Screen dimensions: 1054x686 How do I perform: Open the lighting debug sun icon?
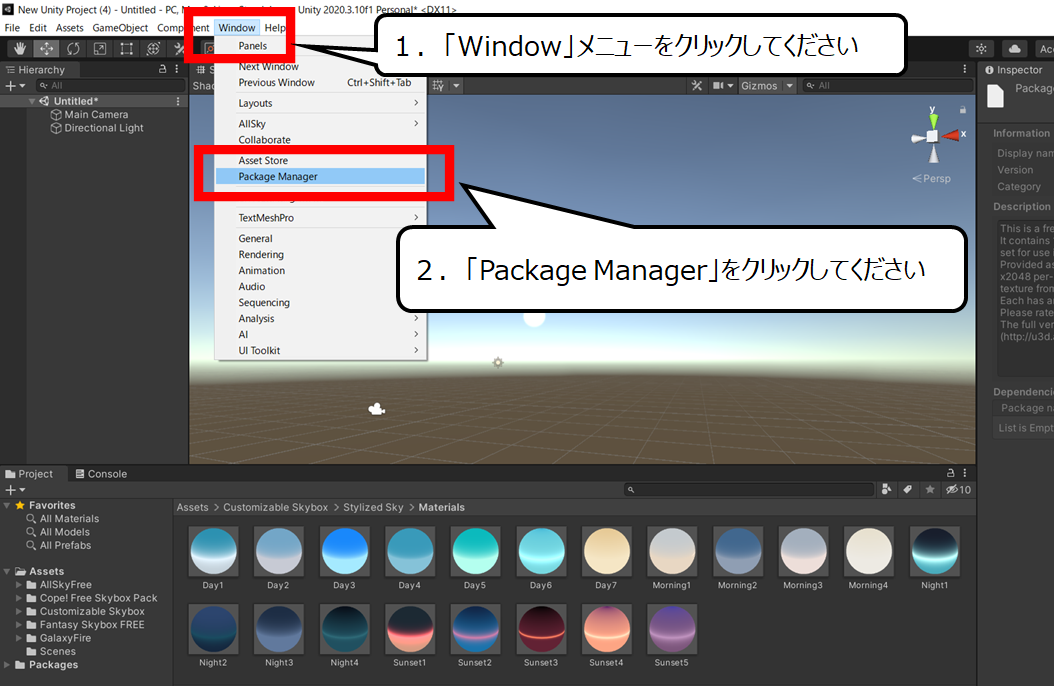(981, 48)
